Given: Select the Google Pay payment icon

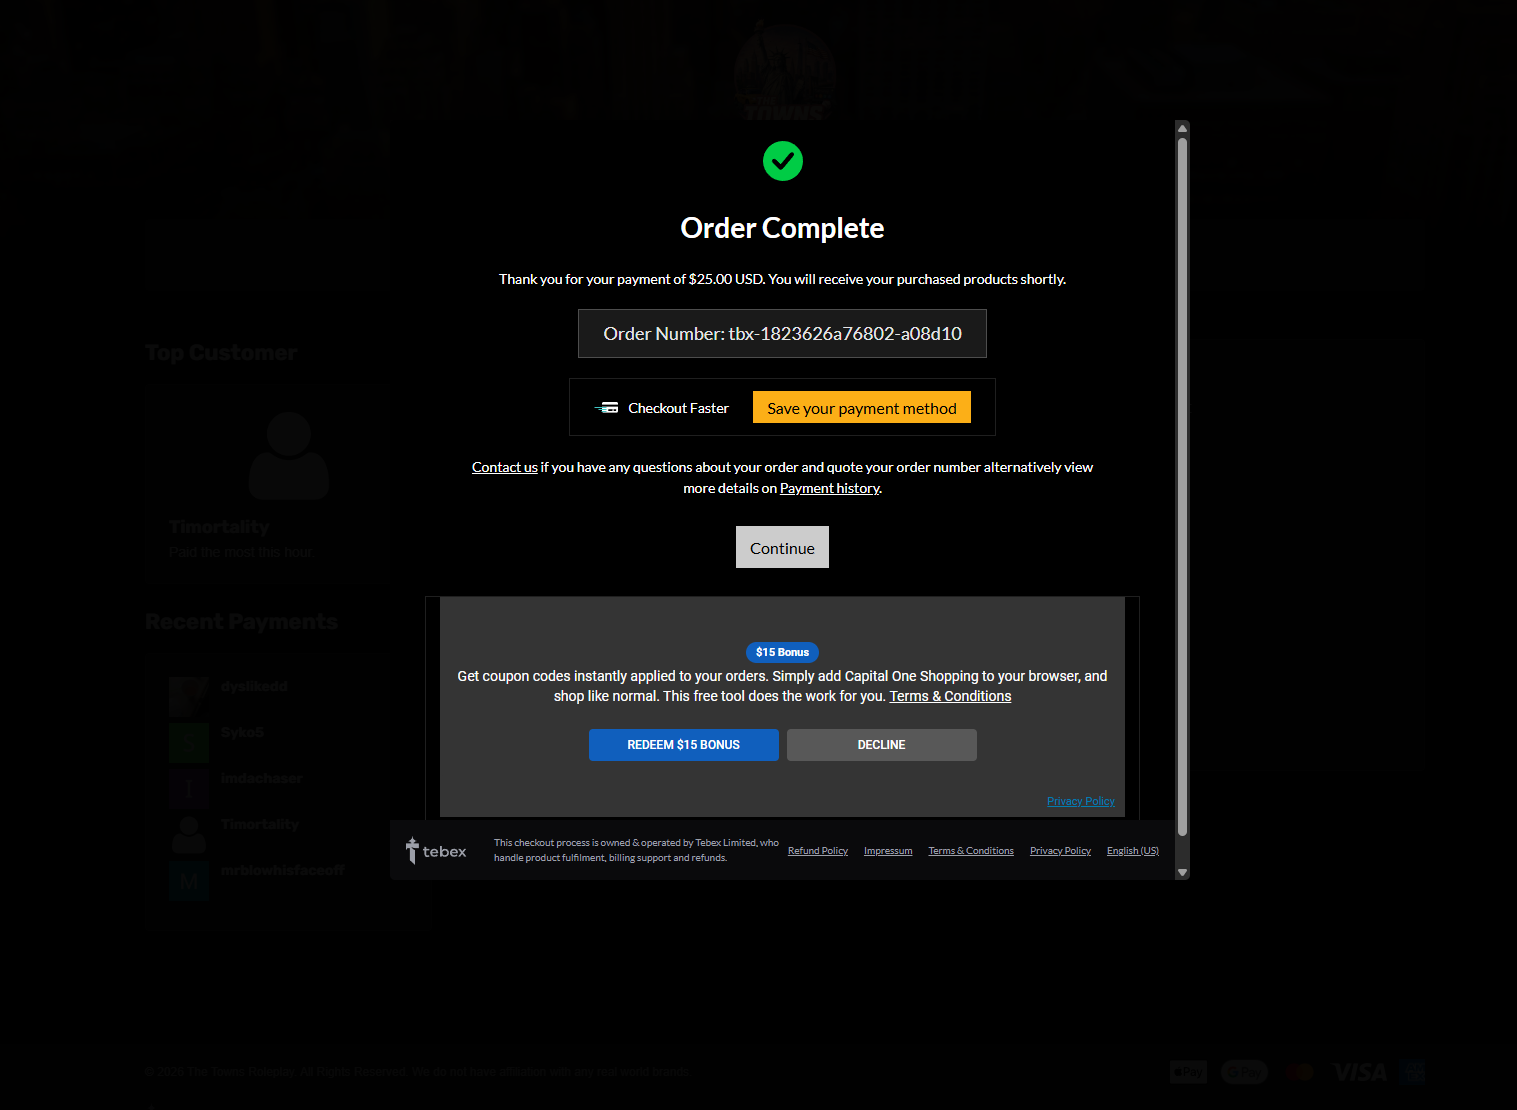Looking at the screenshot, I should (1244, 1071).
